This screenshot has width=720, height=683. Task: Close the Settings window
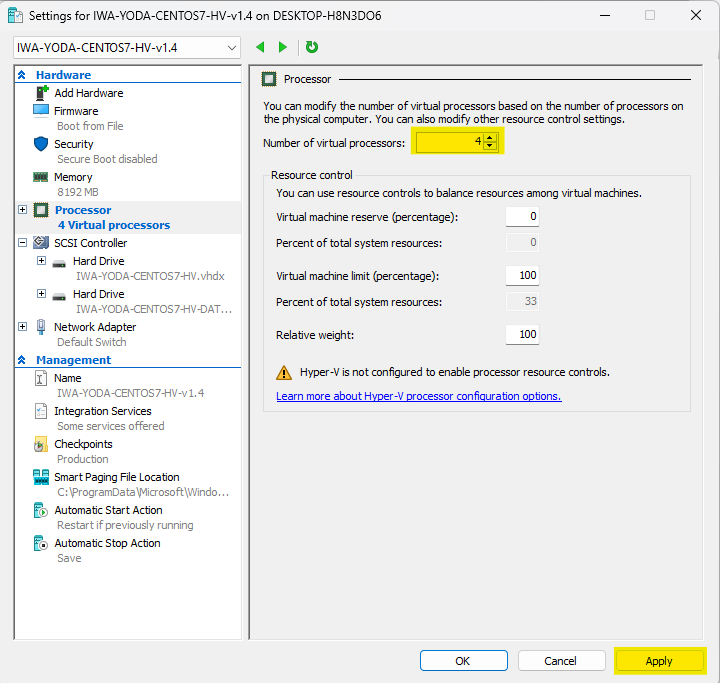[696, 15]
